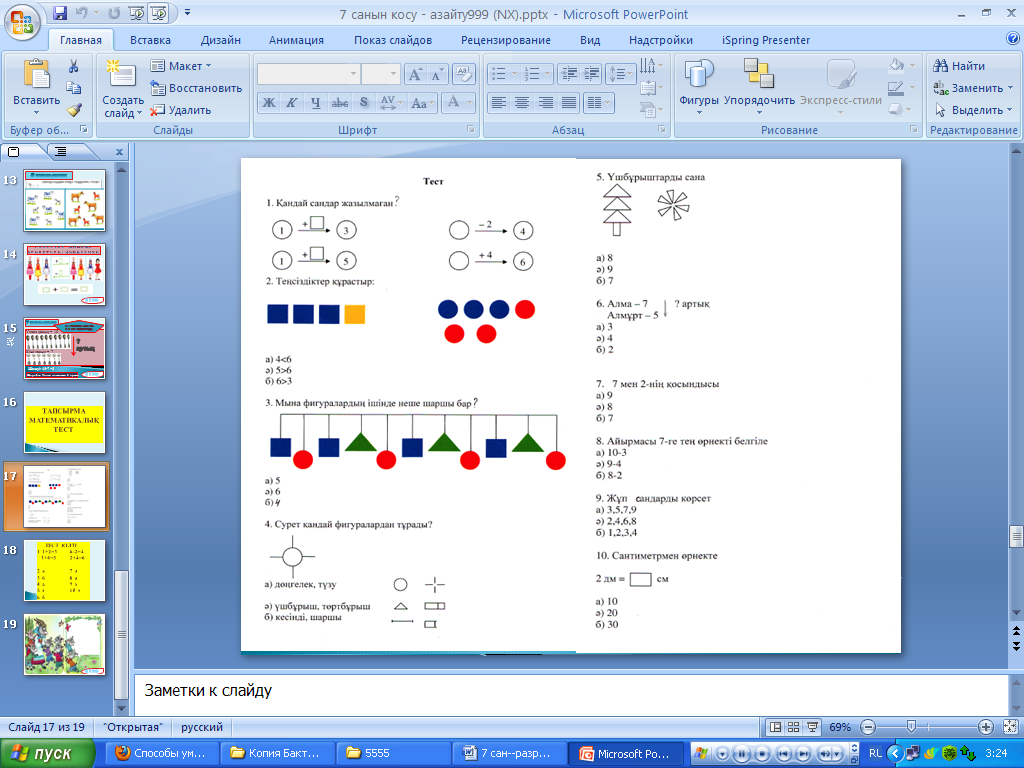Viewport: 1024px width, 768px height.
Task: Click Удалить slide button
Action: coord(182,110)
